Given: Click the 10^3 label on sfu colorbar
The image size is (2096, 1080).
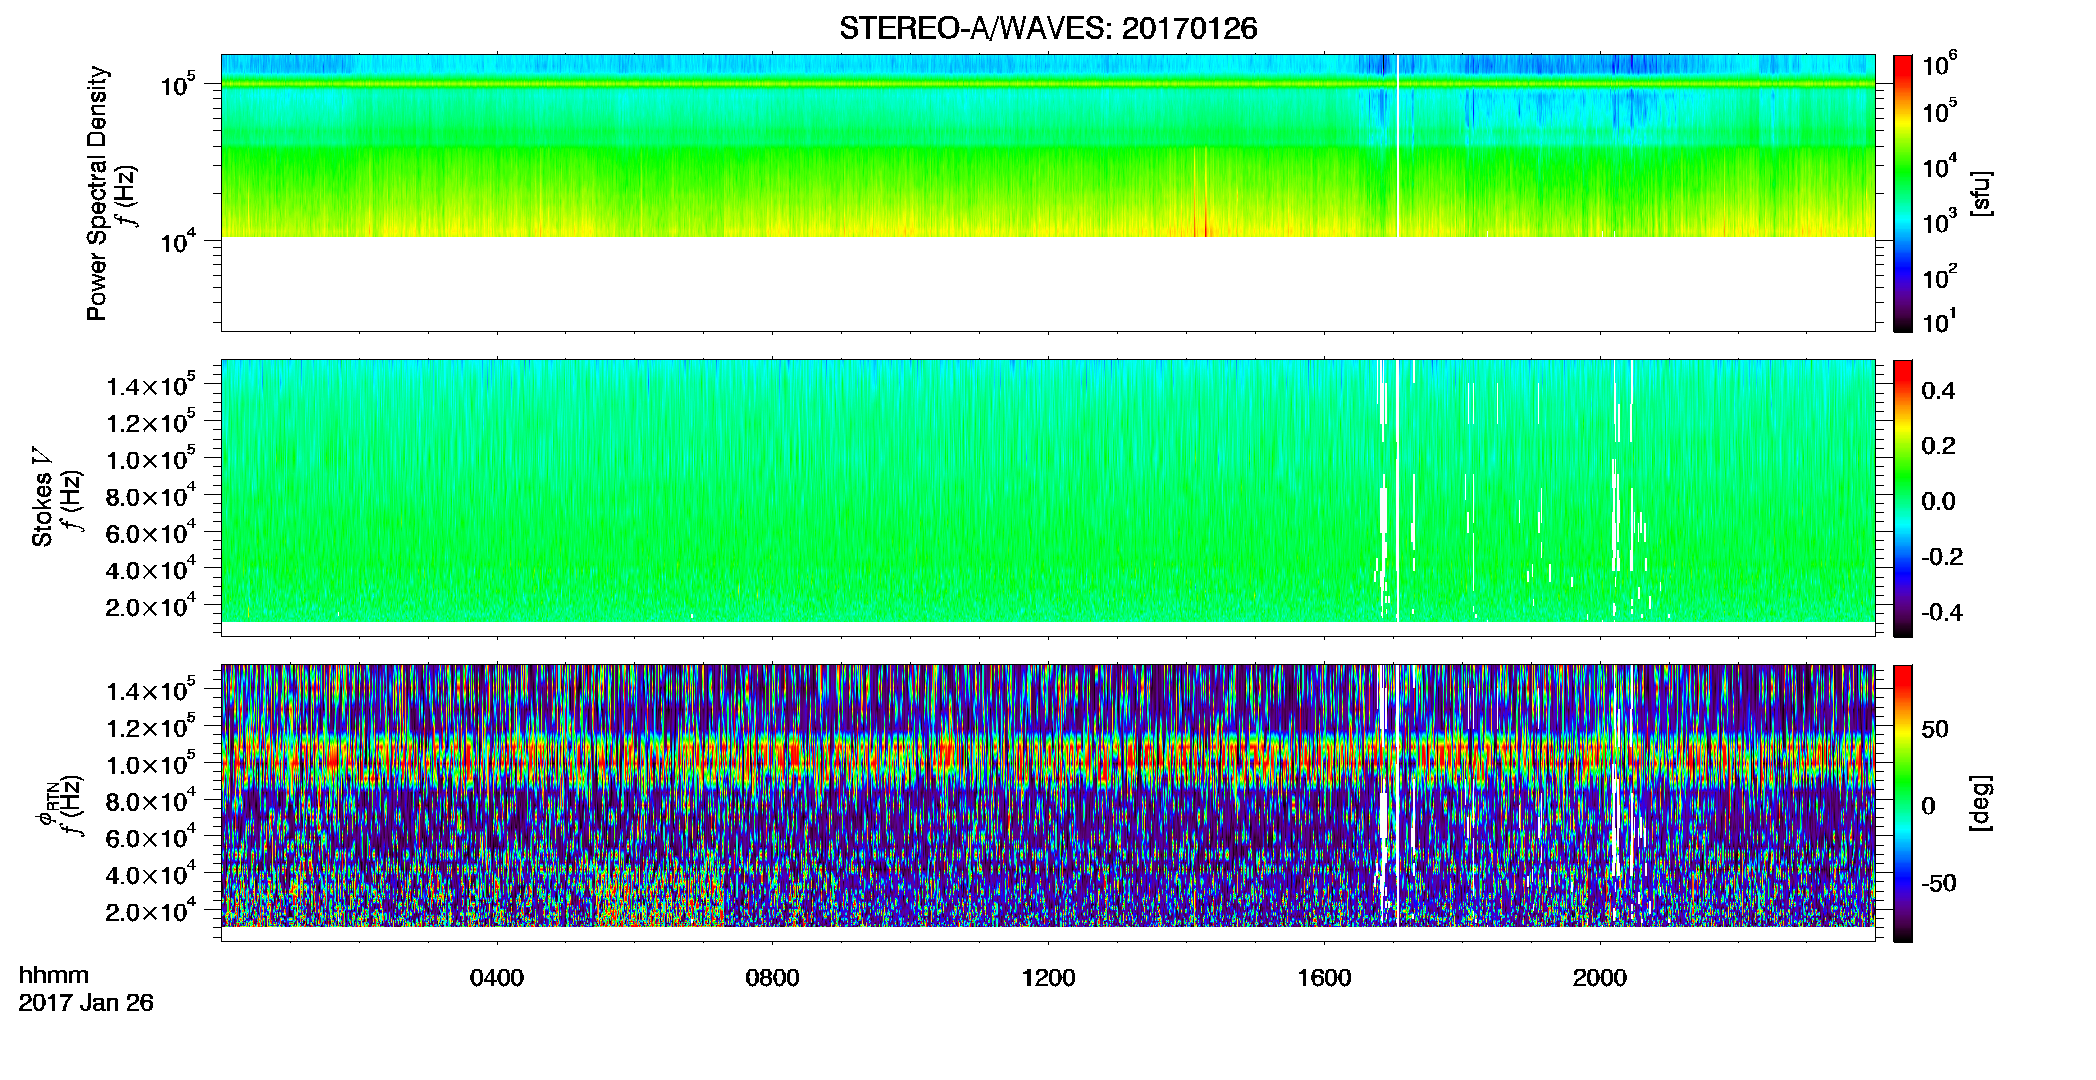Looking at the screenshot, I should pyautogui.click(x=1939, y=221).
